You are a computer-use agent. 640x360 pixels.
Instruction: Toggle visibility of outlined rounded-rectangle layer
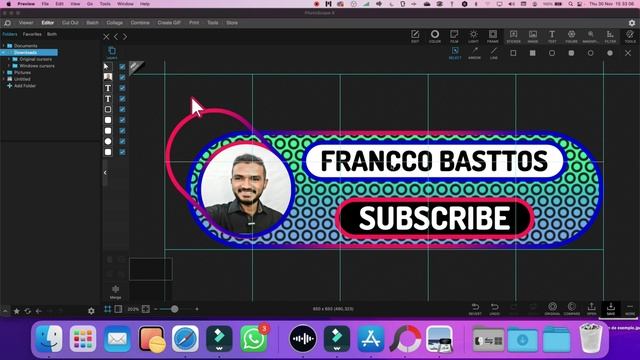coord(122,109)
